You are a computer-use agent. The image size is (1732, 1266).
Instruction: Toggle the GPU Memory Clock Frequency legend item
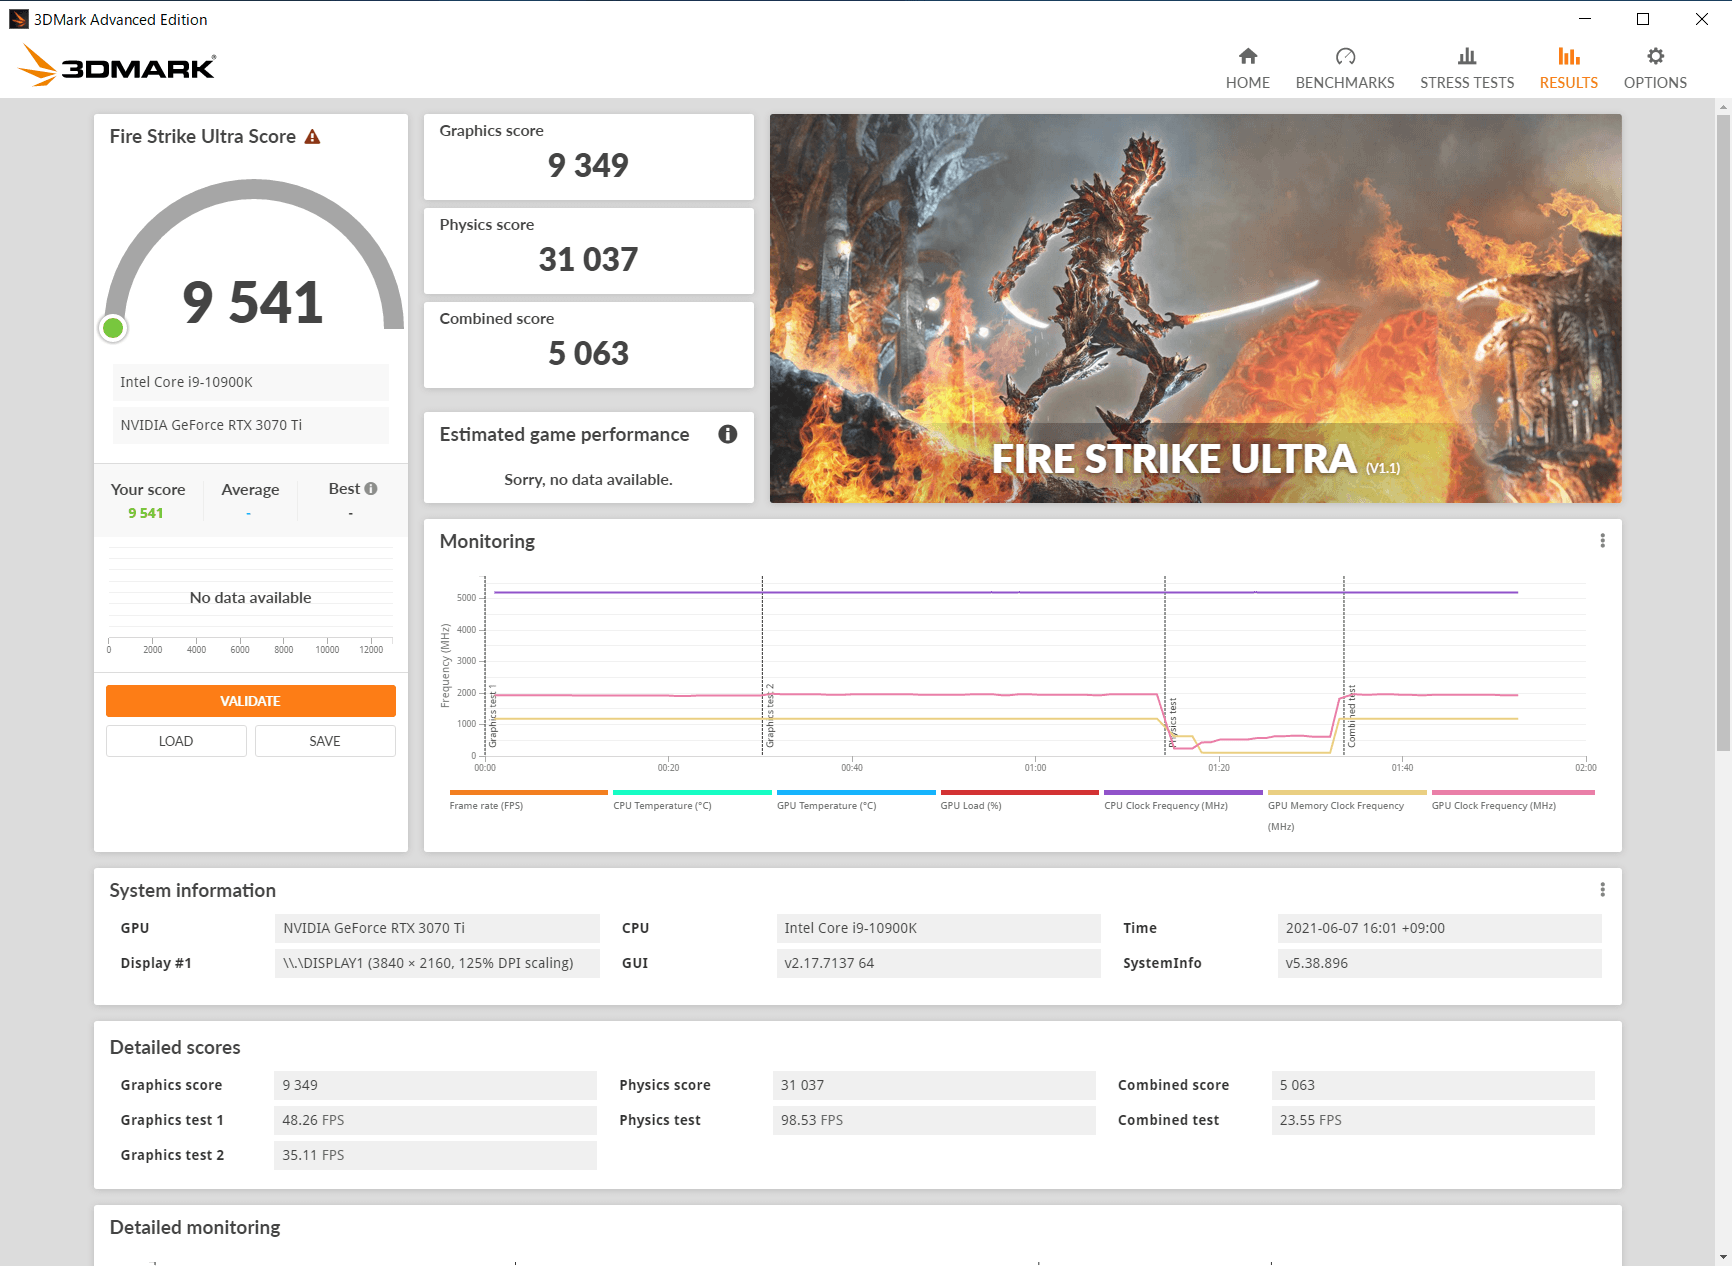tap(1347, 810)
